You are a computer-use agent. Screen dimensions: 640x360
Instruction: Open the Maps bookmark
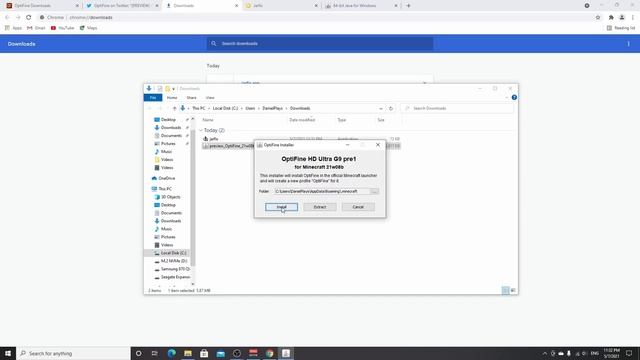click(x=89, y=28)
